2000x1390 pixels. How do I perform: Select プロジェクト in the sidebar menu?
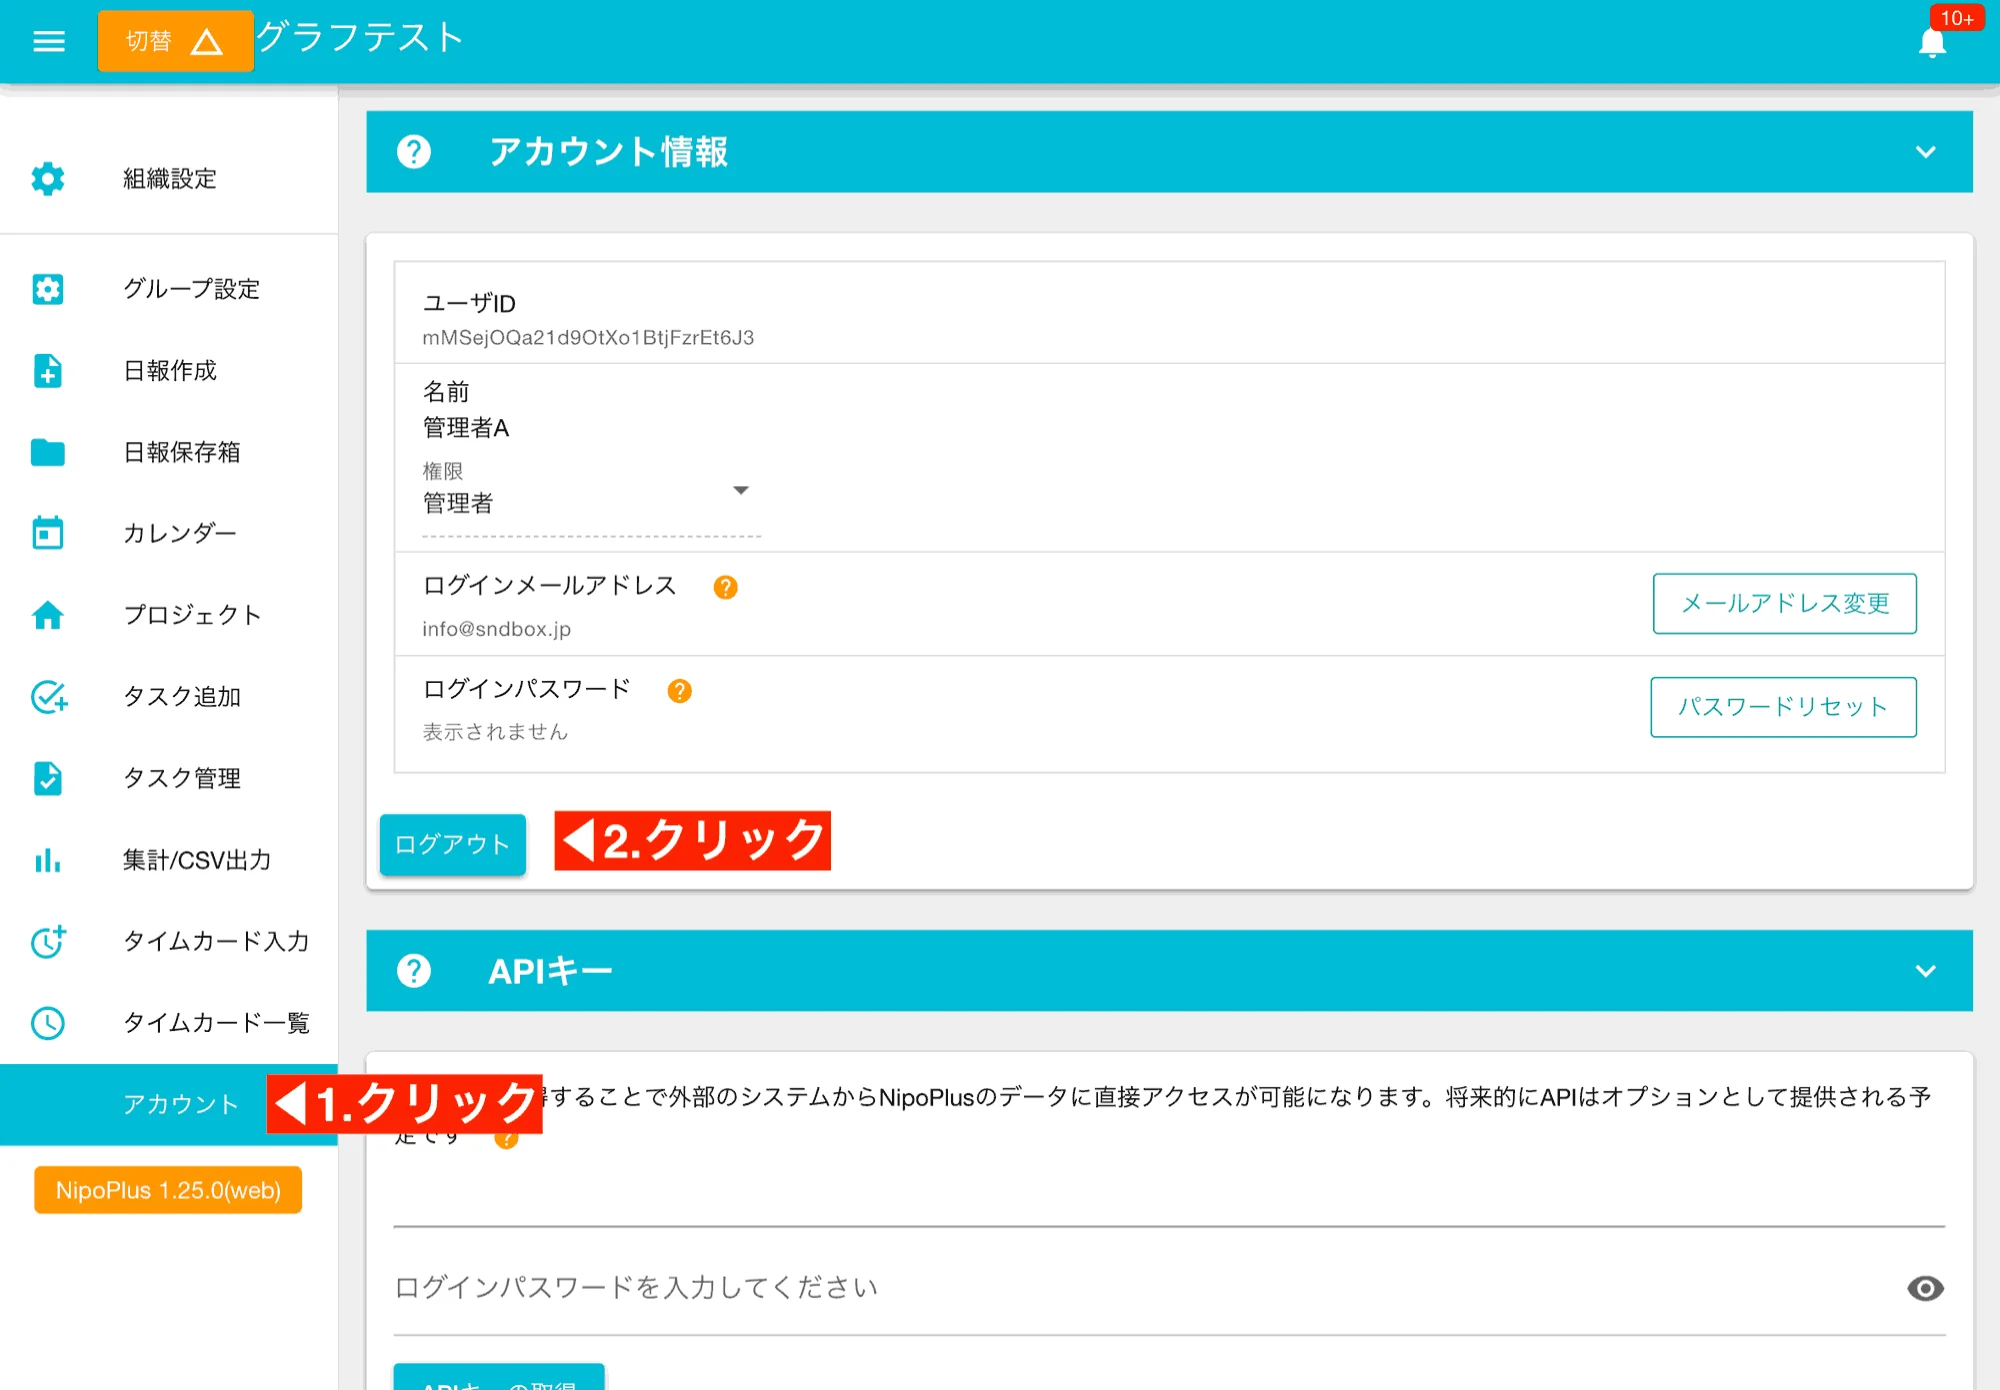point(192,615)
